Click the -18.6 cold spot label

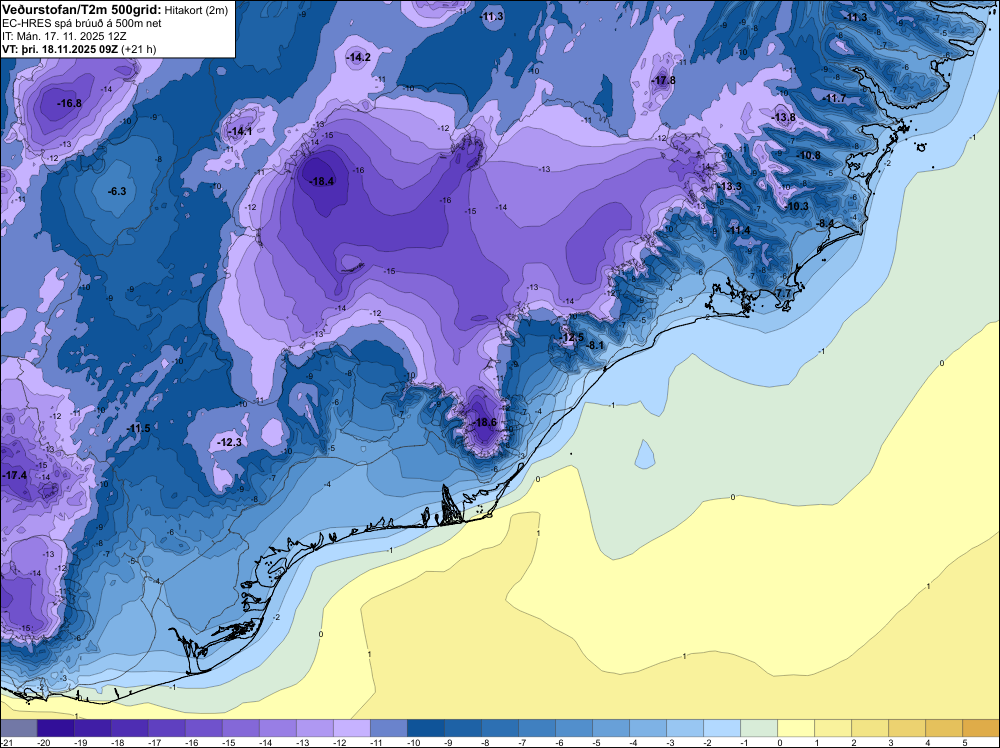(x=484, y=422)
